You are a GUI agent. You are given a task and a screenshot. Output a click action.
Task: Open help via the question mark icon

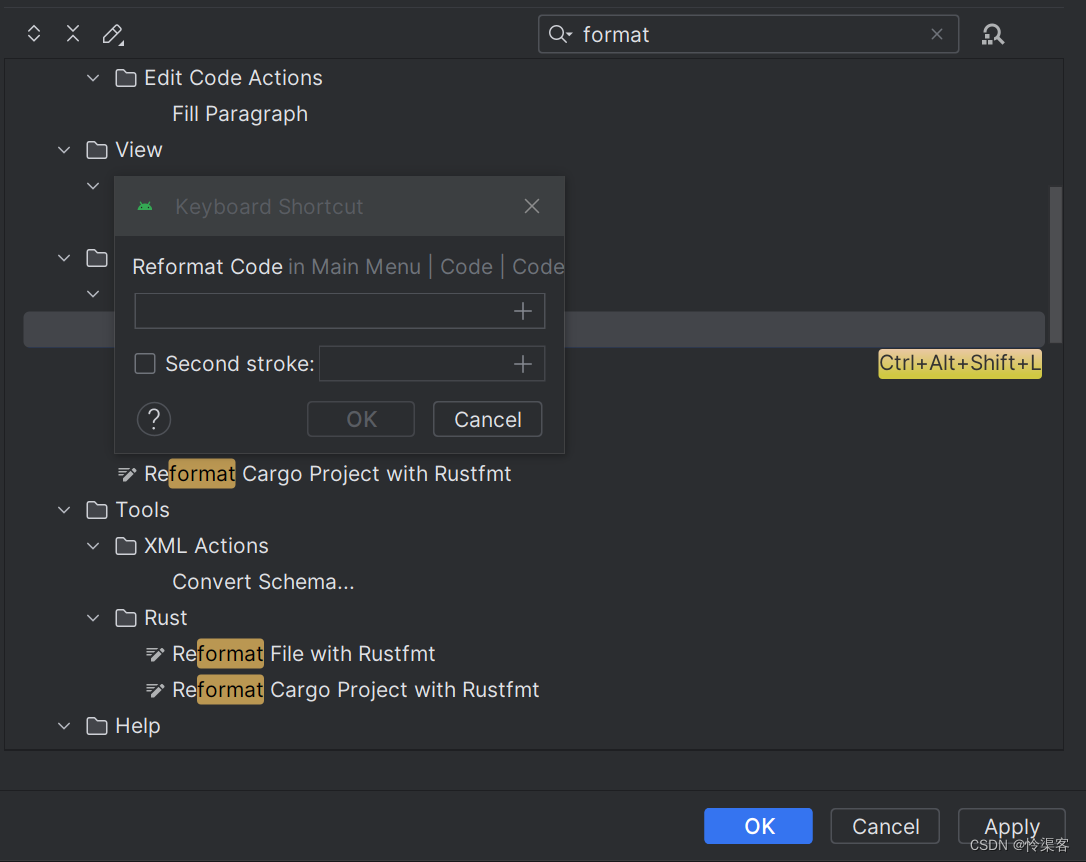pyautogui.click(x=153, y=419)
